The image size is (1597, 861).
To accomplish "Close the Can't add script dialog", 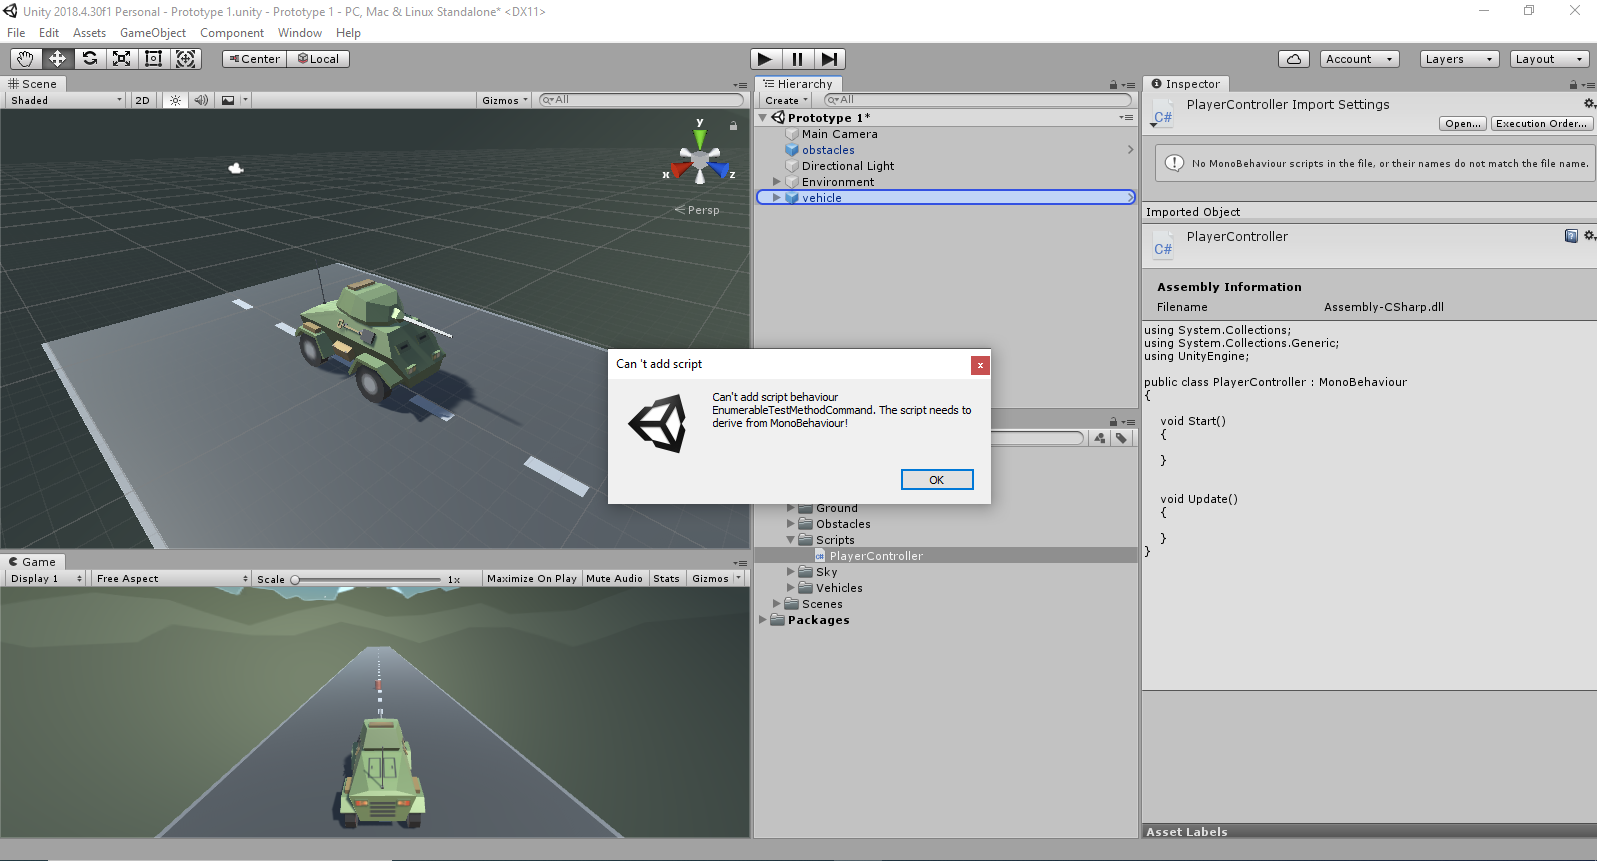I will (980, 365).
